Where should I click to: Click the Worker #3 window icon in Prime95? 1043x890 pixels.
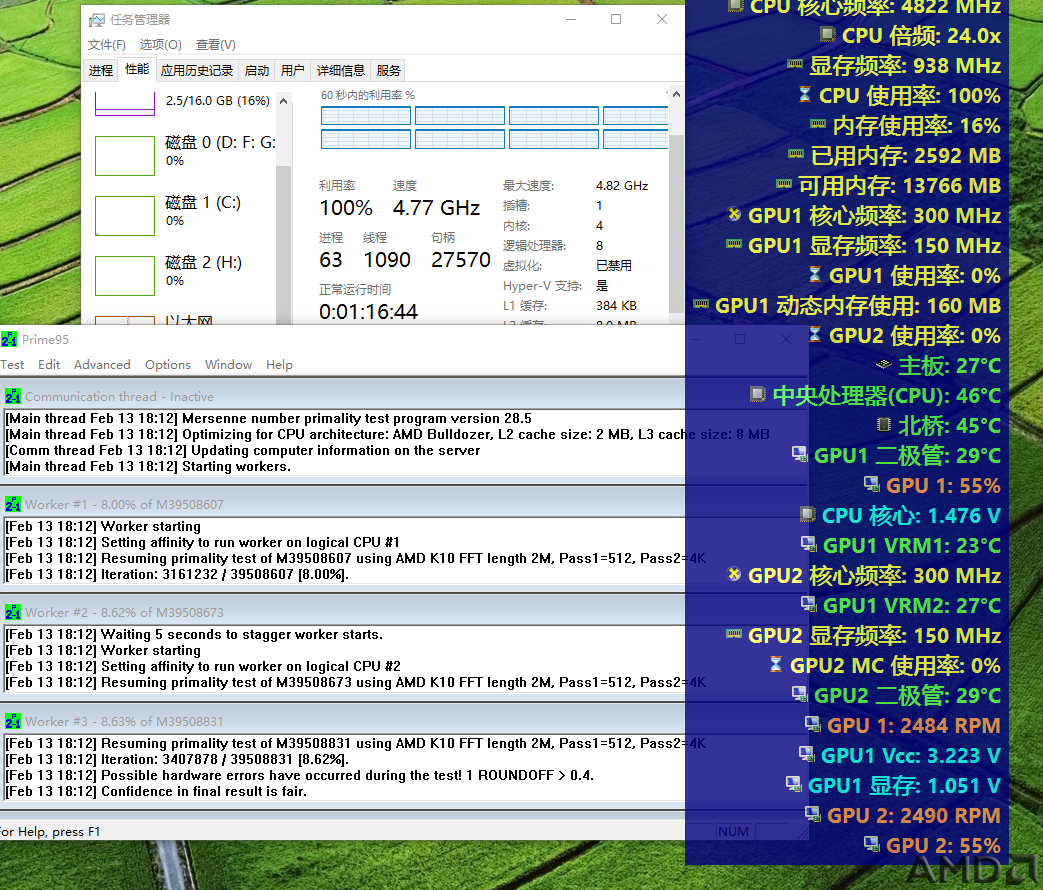tap(13, 721)
